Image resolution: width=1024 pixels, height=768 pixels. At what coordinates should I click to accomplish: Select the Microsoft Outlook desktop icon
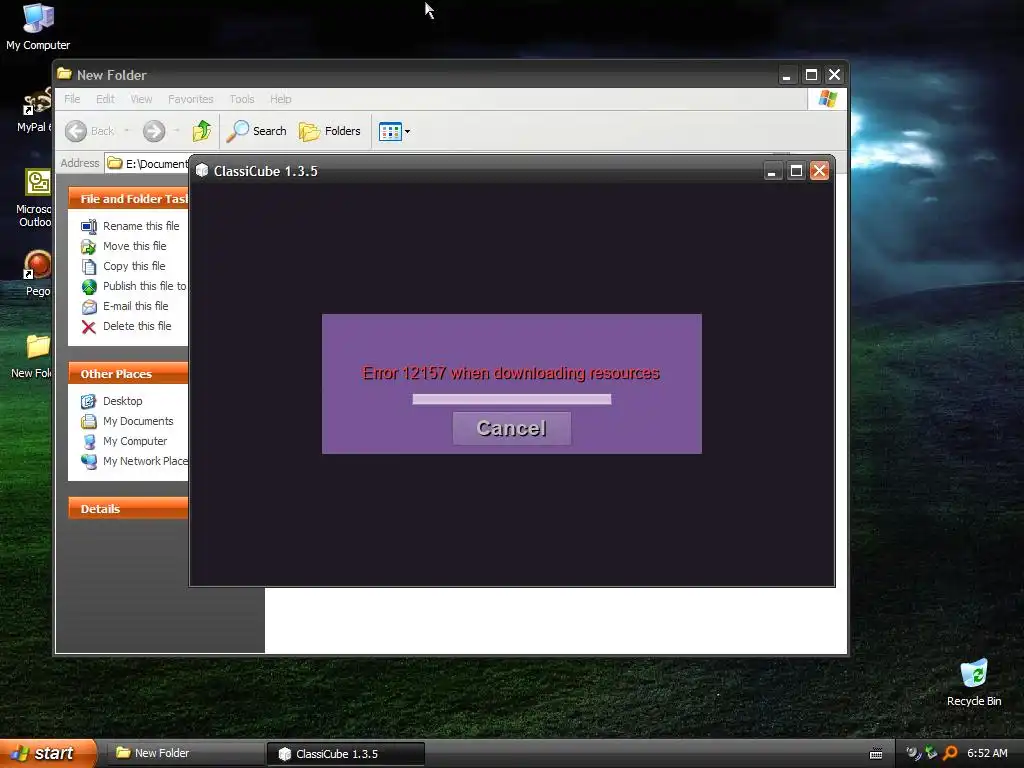[x=34, y=198]
